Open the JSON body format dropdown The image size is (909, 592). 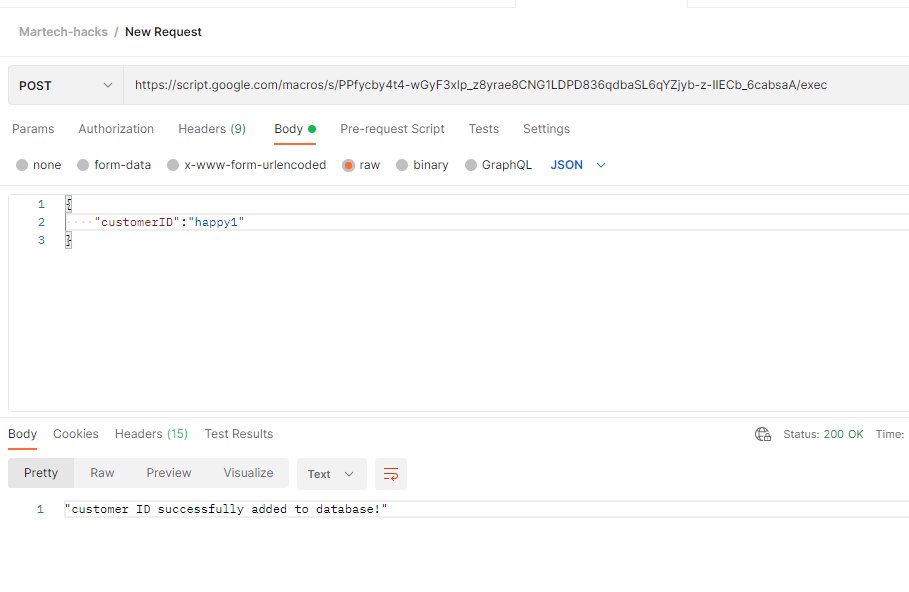[x=578, y=165]
